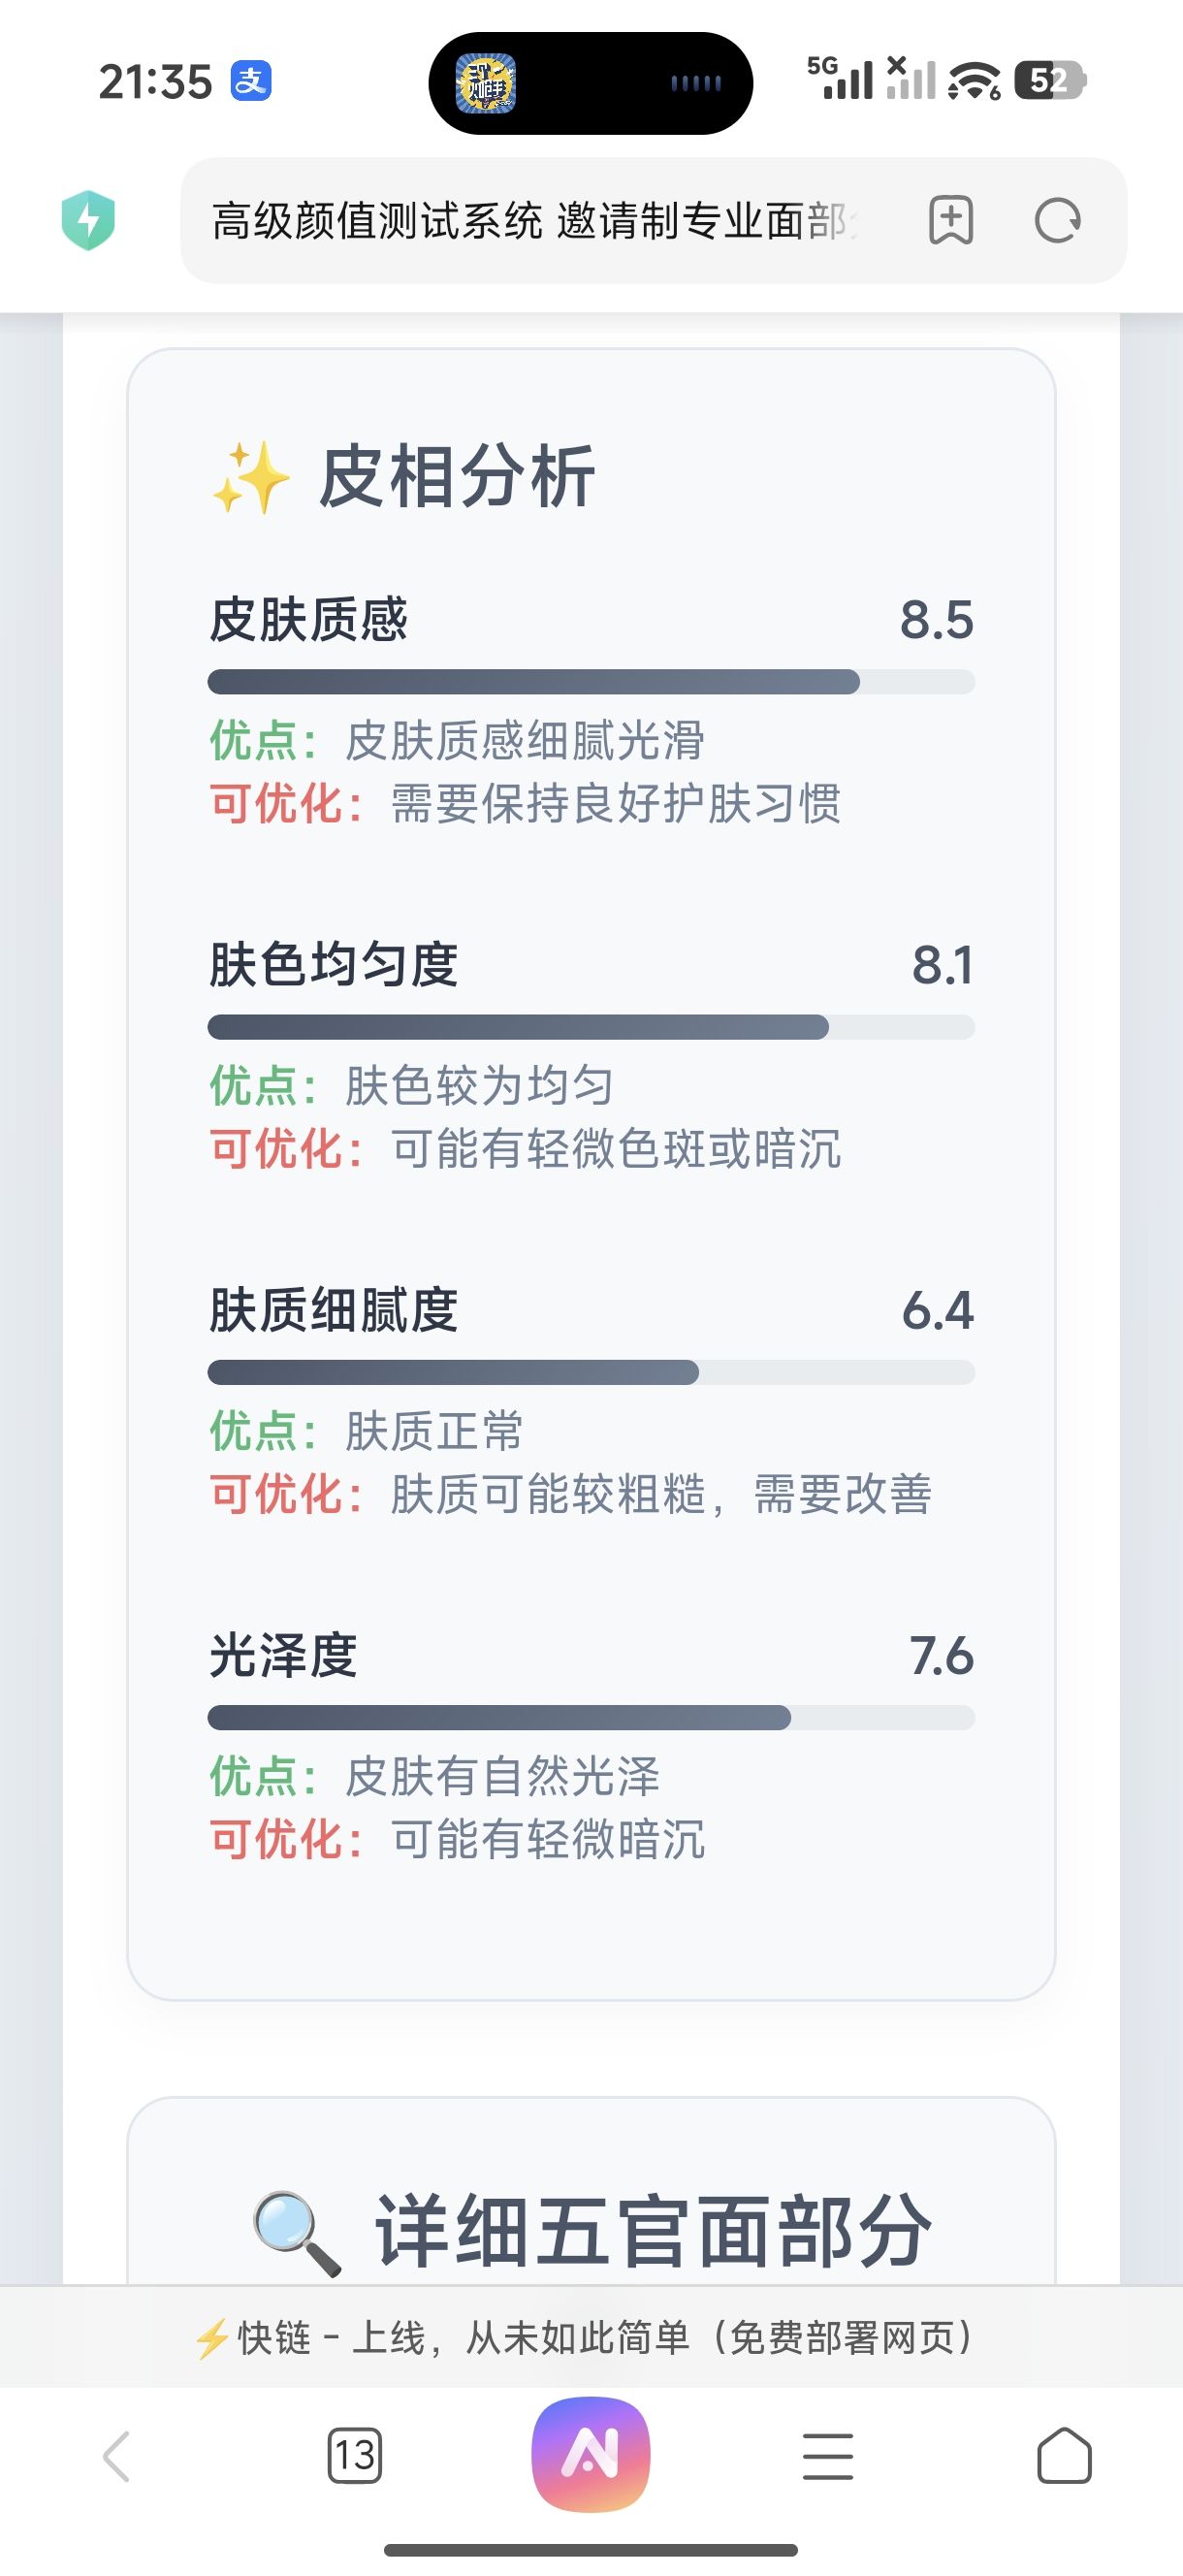Go back with left arrow
Image resolution: width=1183 pixels, height=2576 pixels.
(117, 2456)
